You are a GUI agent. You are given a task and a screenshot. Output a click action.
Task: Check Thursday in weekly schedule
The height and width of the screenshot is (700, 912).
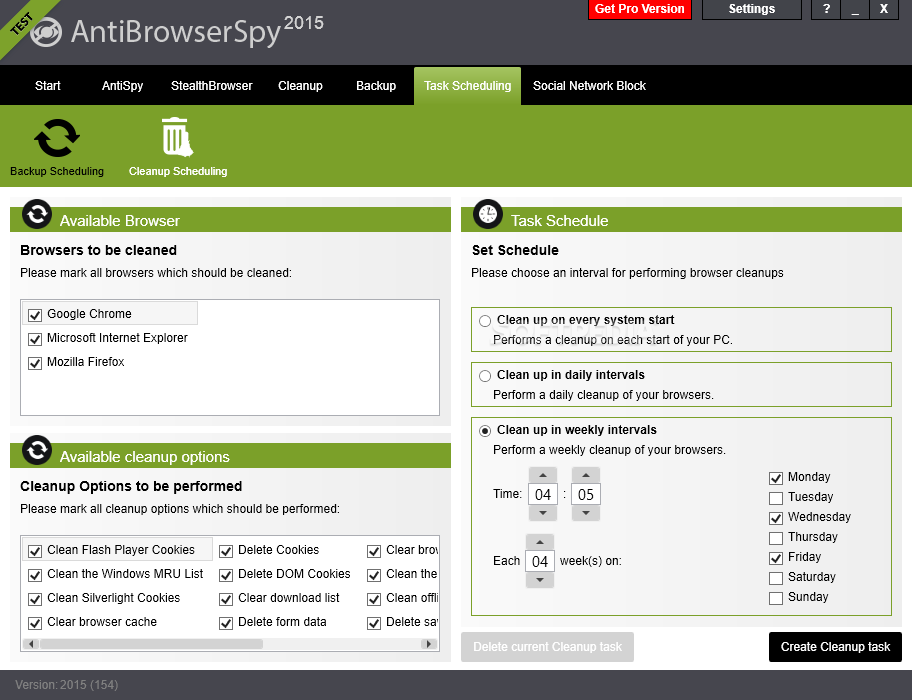(x=776, y=538)
